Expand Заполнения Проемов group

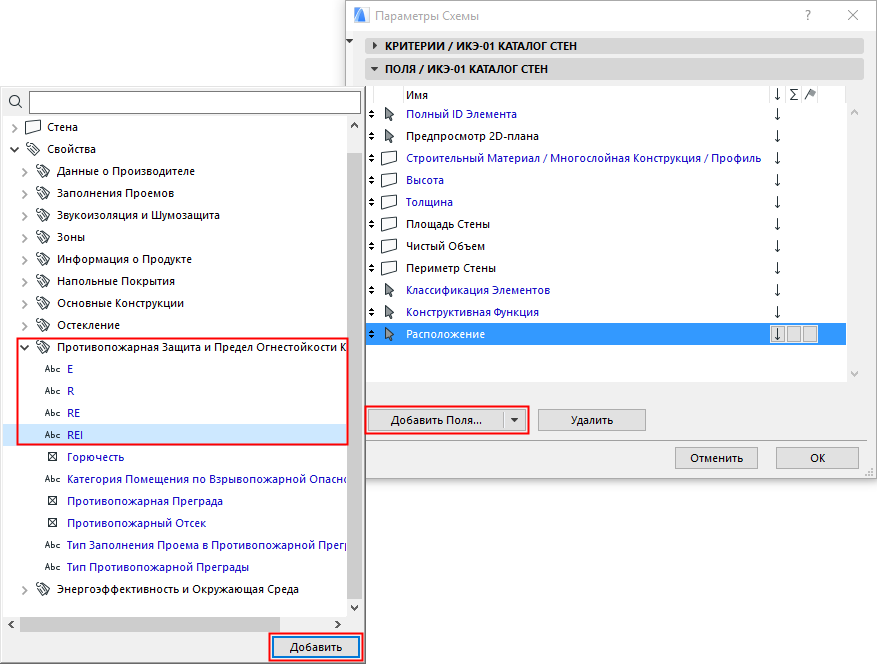coord(25,194)
